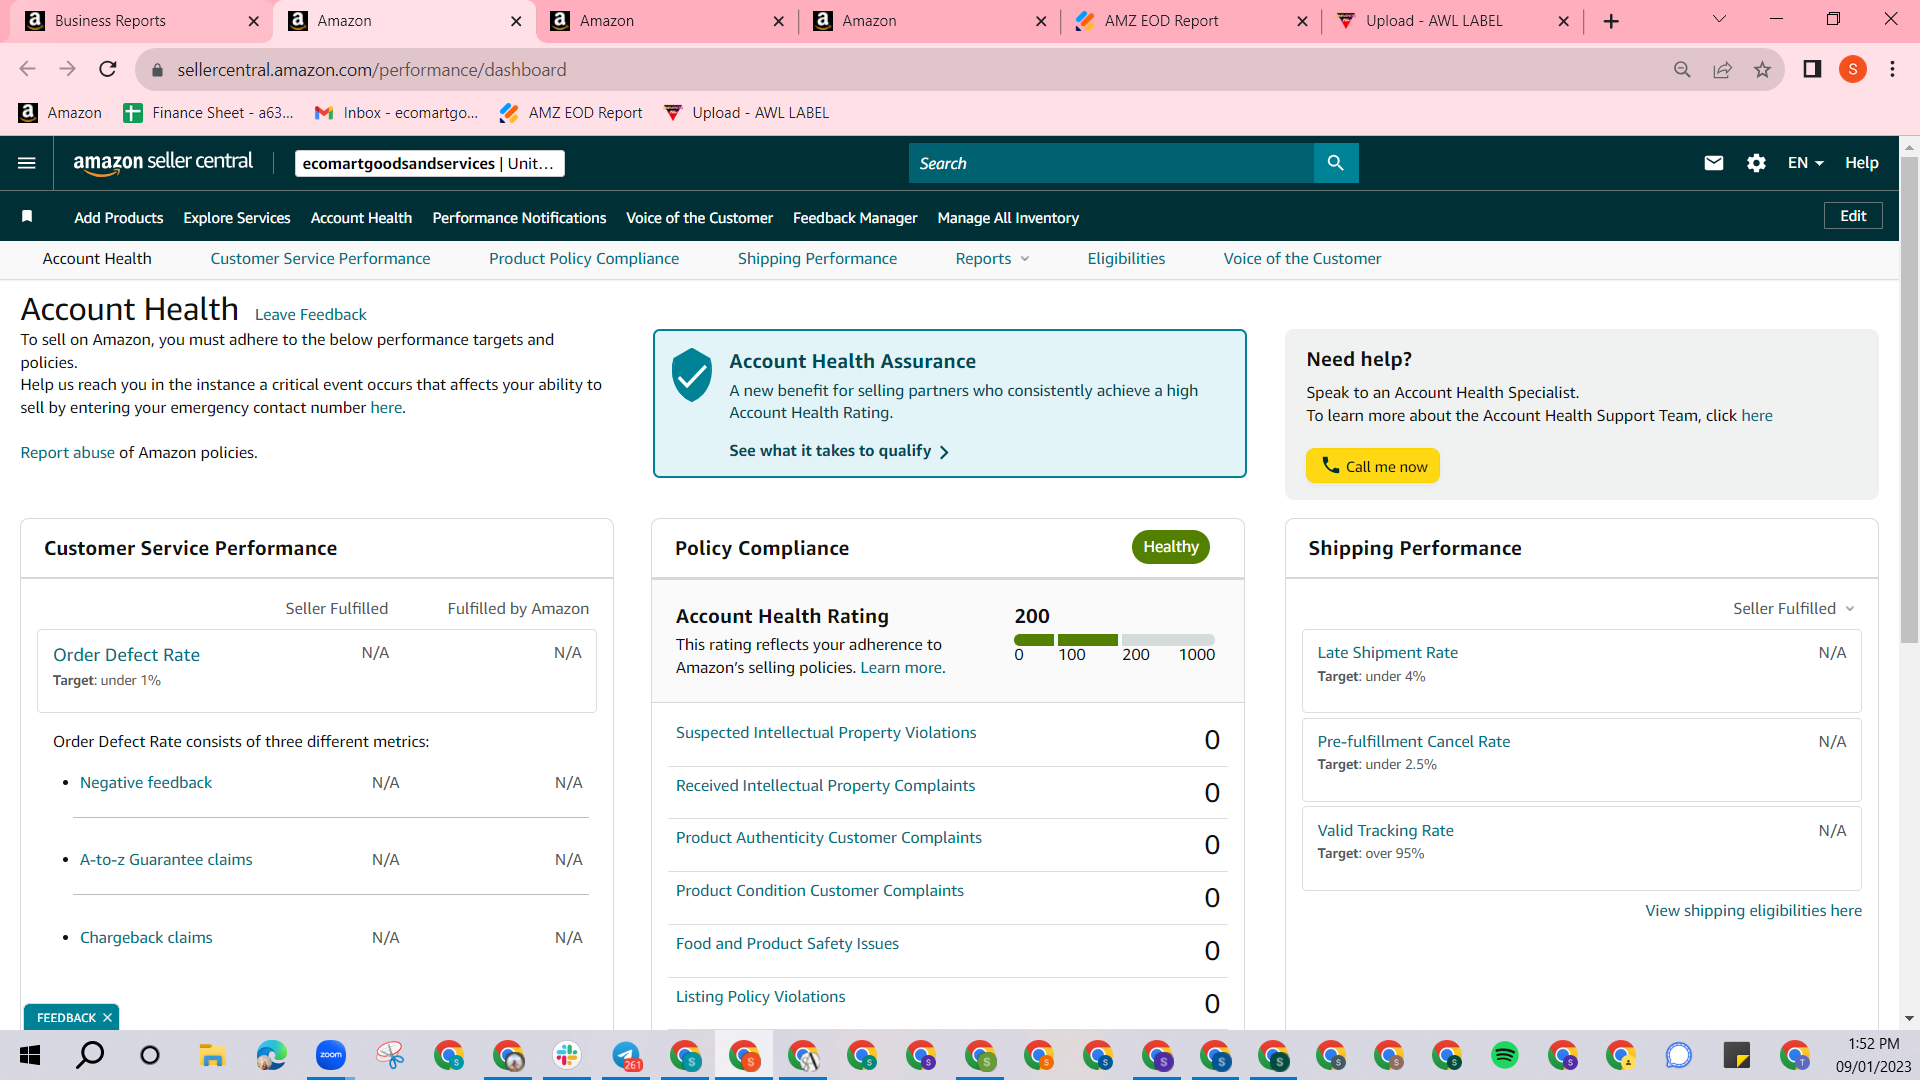1920x1080 pixels.
Task: Click the bookmark flag icon in navigation bar
Action: coord(28,217)
